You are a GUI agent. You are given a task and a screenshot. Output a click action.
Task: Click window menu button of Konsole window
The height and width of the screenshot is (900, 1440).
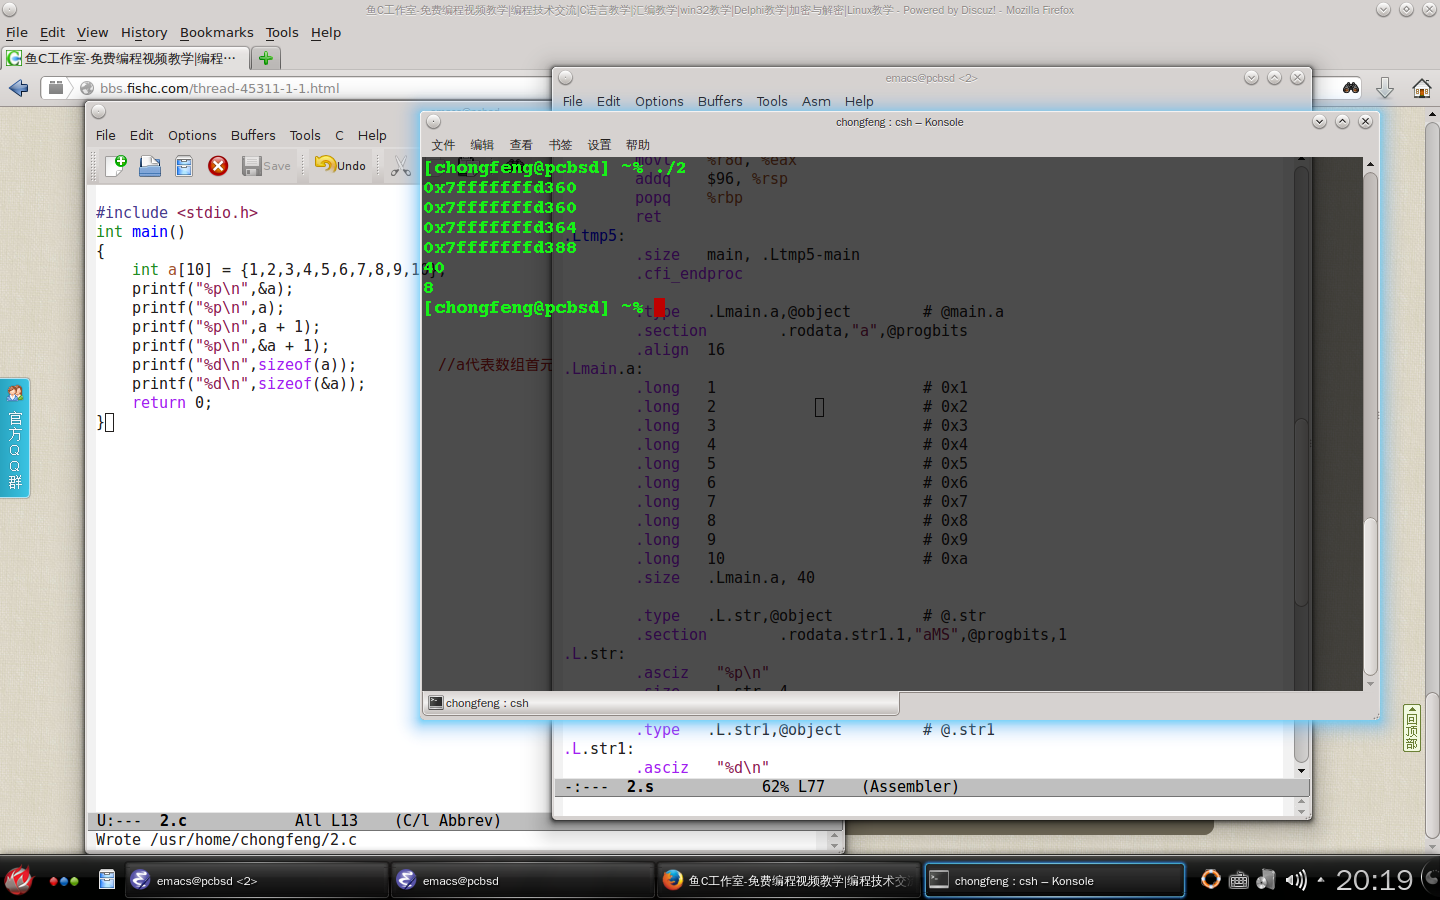433,122
